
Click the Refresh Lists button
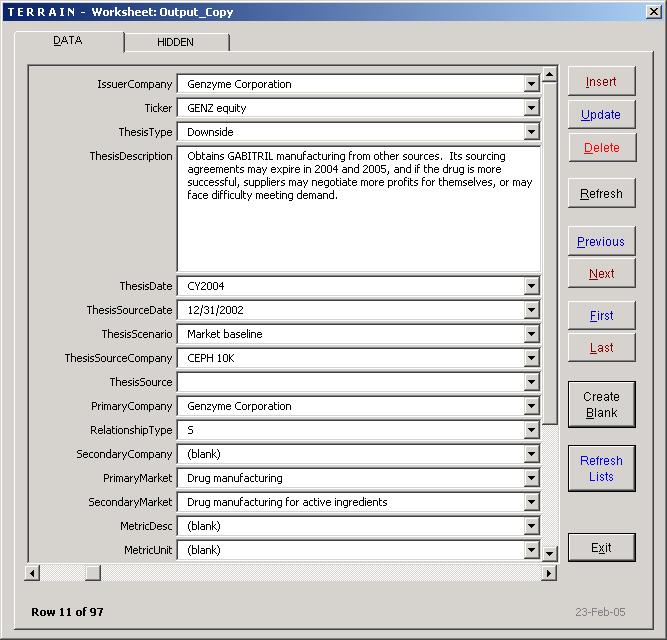[x=601, y=468]
